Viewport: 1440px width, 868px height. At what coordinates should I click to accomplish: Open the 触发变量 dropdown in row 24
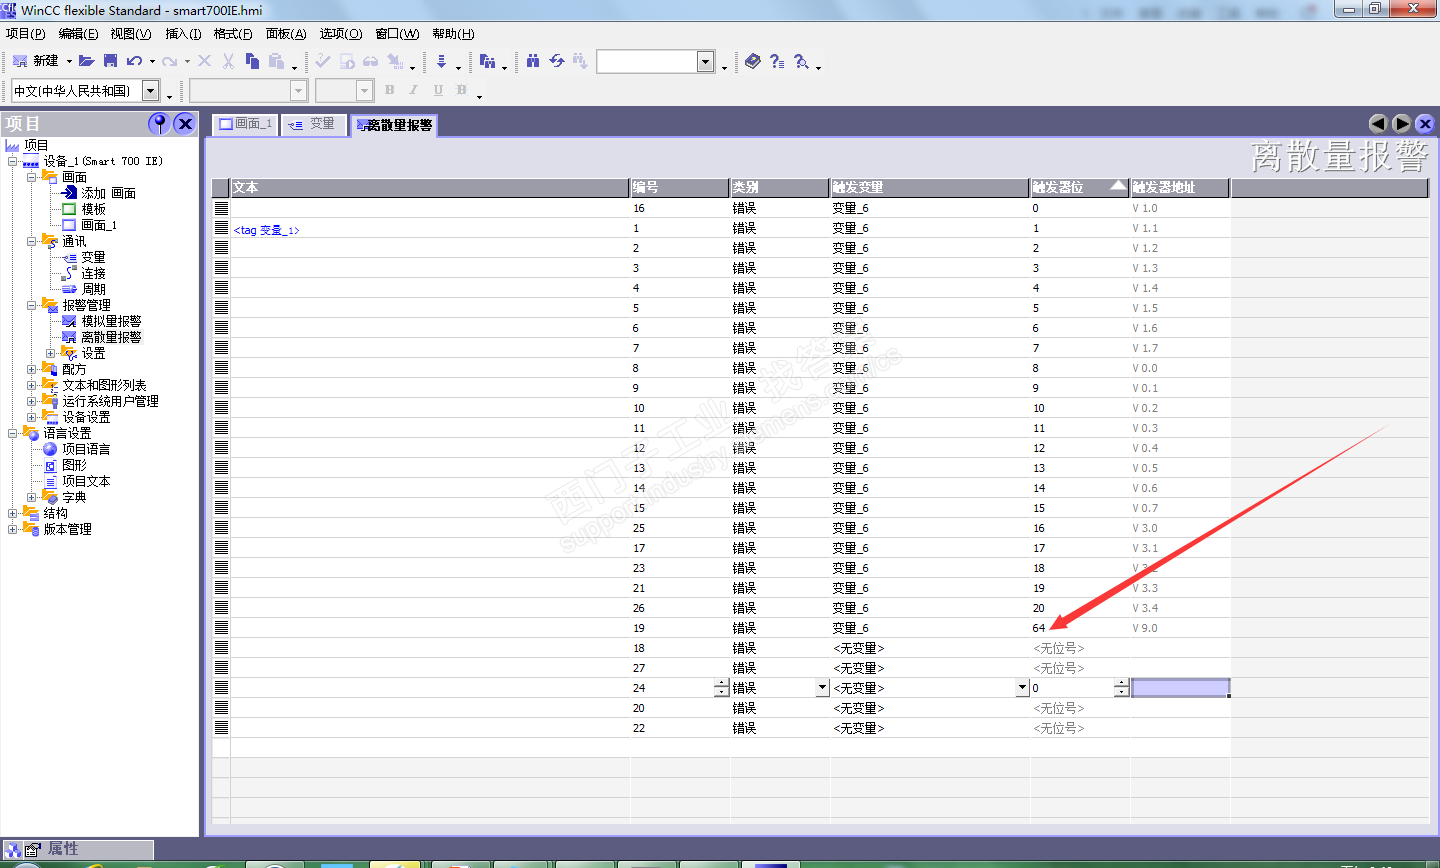[x=1022, y=688]
